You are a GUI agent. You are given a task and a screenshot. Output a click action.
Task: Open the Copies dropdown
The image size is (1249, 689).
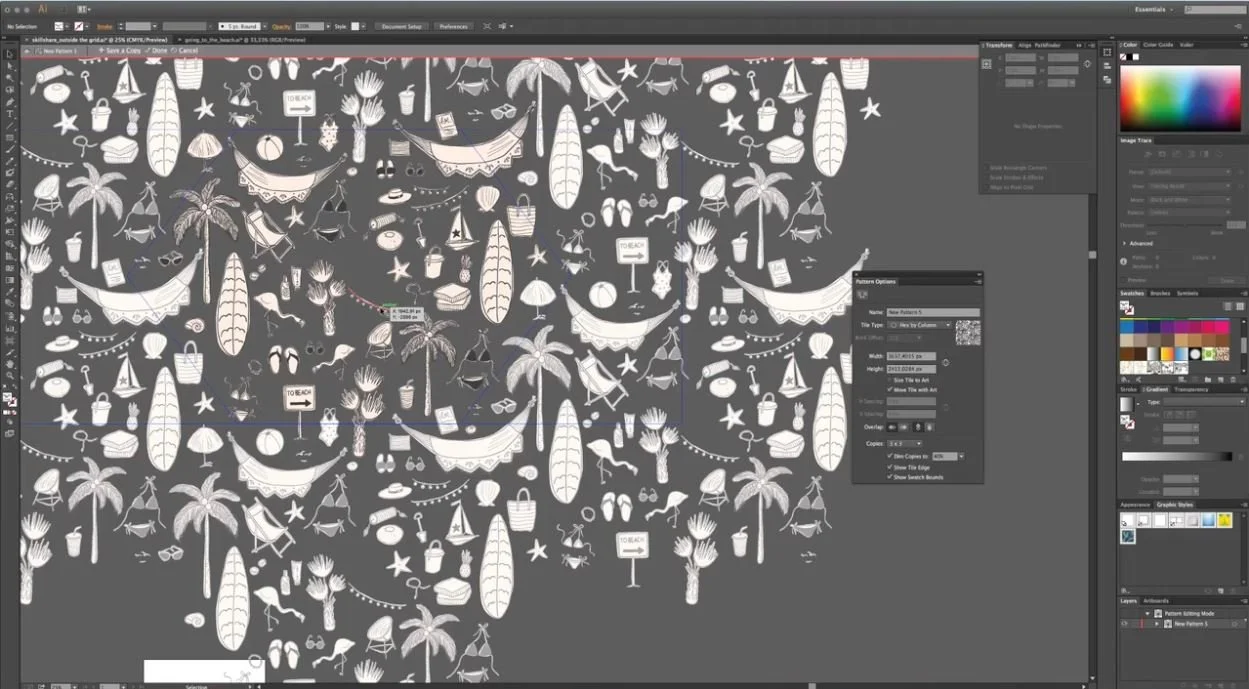click(x=904, y=444)
